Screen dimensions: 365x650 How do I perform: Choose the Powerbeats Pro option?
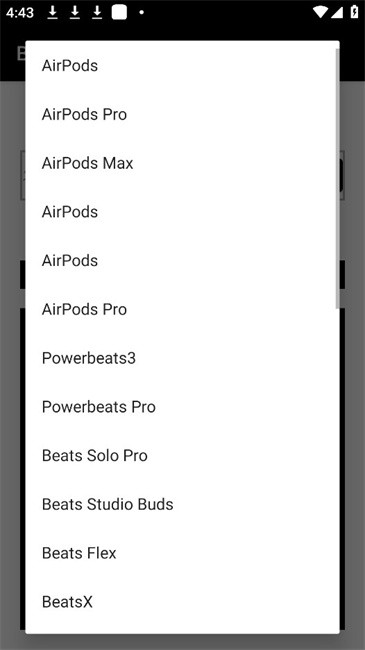point(182,407)
